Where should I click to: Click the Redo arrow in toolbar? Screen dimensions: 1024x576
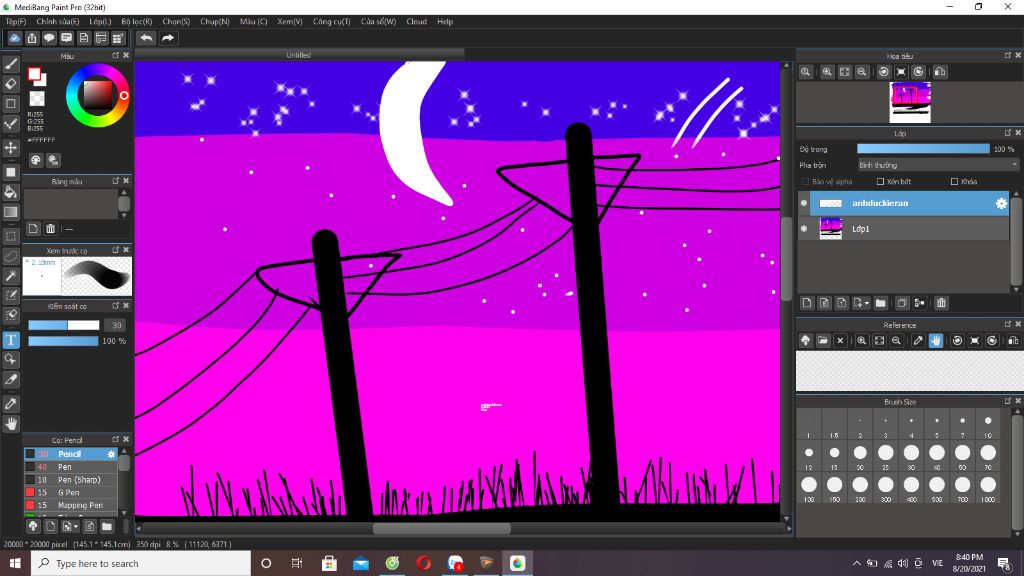pyautogui.click(x=168, y=38)
